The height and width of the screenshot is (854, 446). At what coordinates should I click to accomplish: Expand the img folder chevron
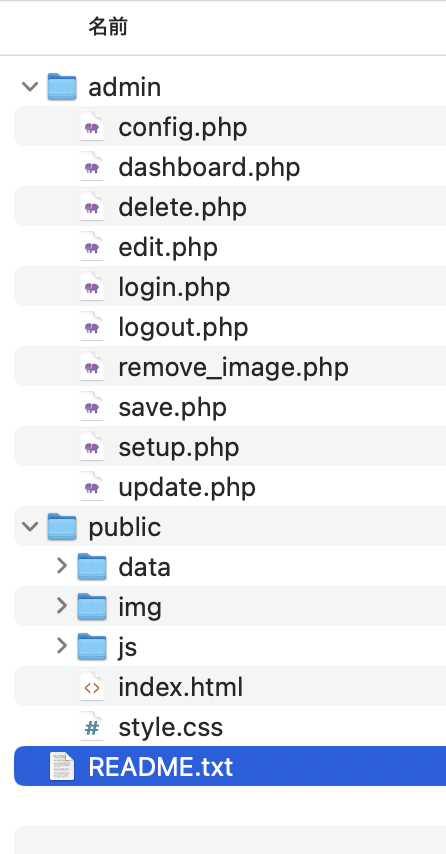pos(62,606)
